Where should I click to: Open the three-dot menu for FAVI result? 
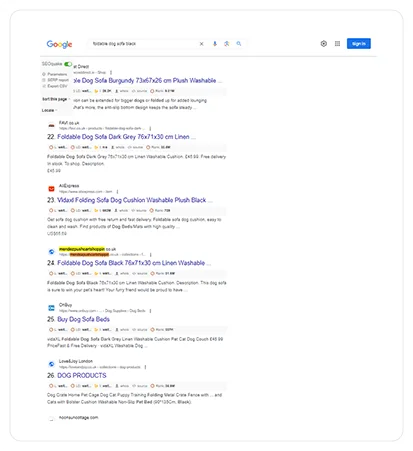point(150,128)
